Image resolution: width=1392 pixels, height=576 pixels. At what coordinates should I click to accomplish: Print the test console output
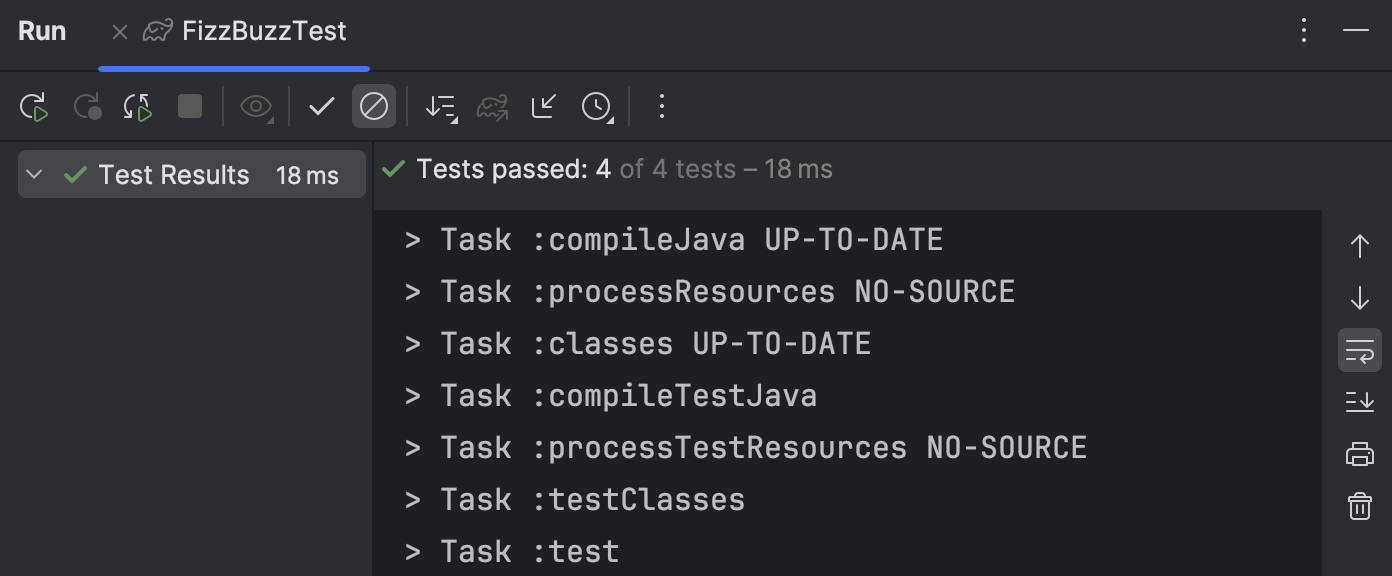point(1359,454)
